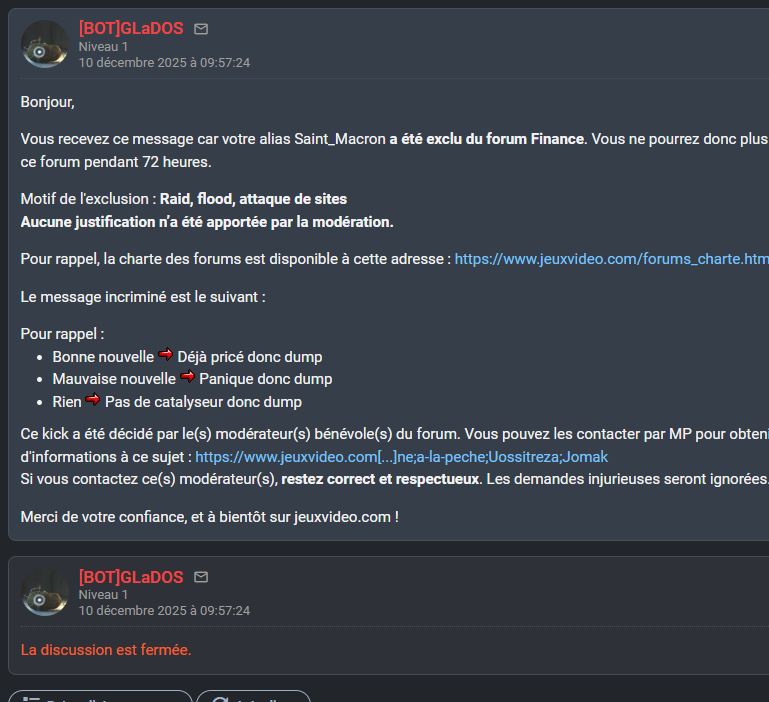The height and width of the screenshot is (702, 769).
Task: Open the moderators contact link
Action: 401,457
